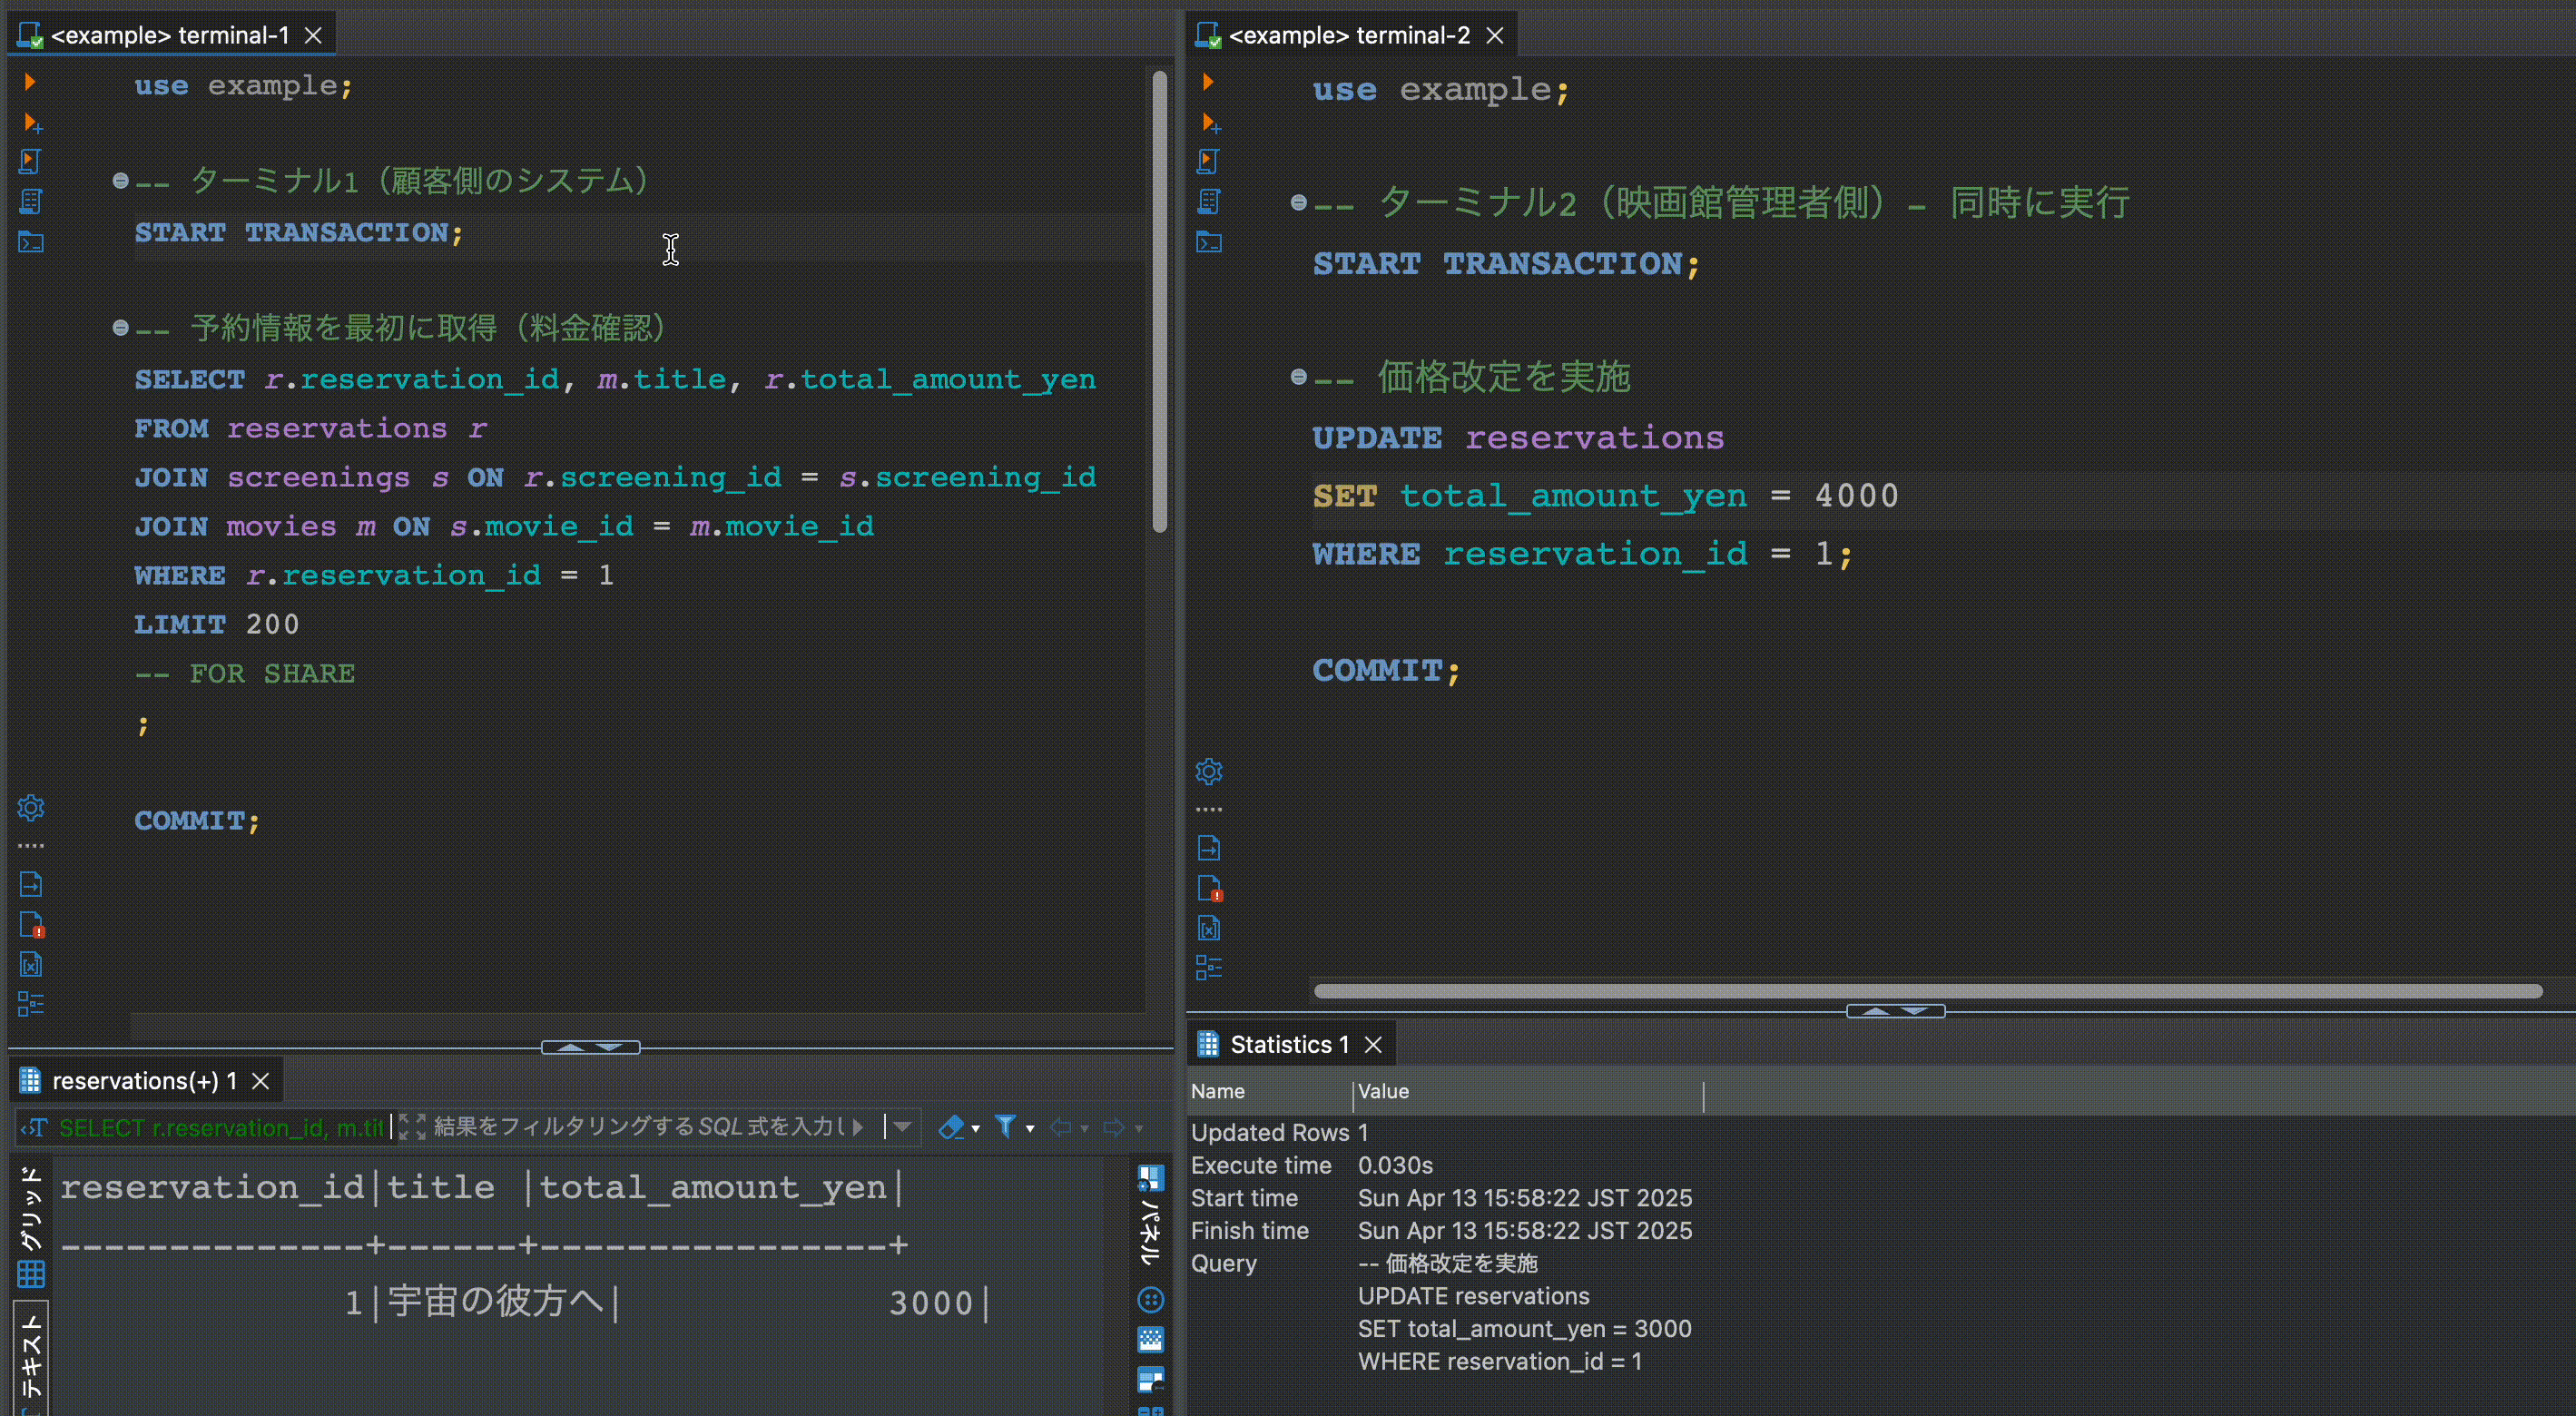Switch results to Text view (テキスト)
Screen dimensions: 2576x1416
pyautogui.click(x=31, y=1354)
